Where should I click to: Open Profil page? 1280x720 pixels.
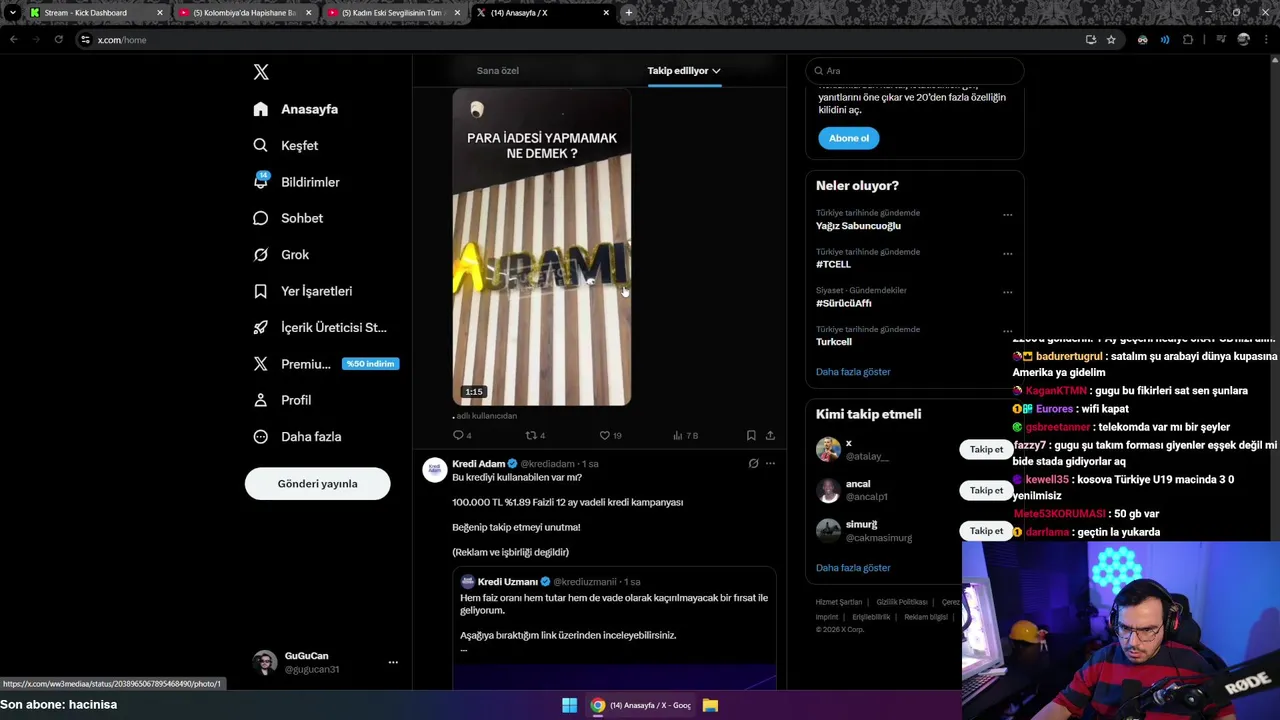point(282,400)
